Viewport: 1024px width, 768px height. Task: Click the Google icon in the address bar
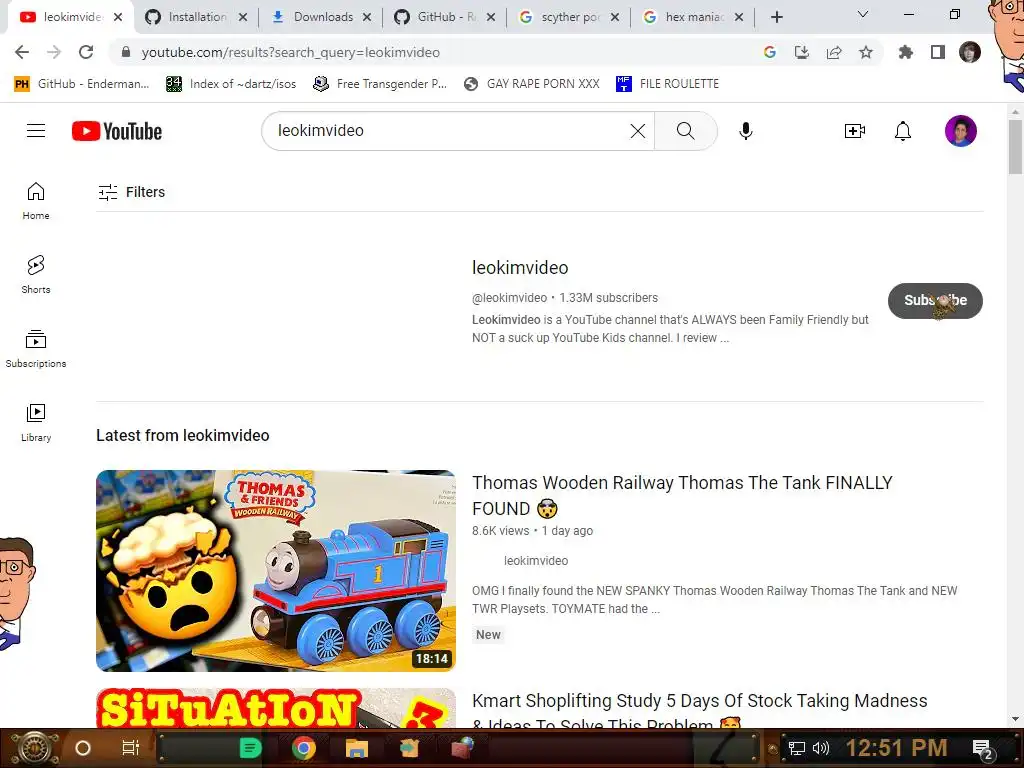(x=770, y=52)
